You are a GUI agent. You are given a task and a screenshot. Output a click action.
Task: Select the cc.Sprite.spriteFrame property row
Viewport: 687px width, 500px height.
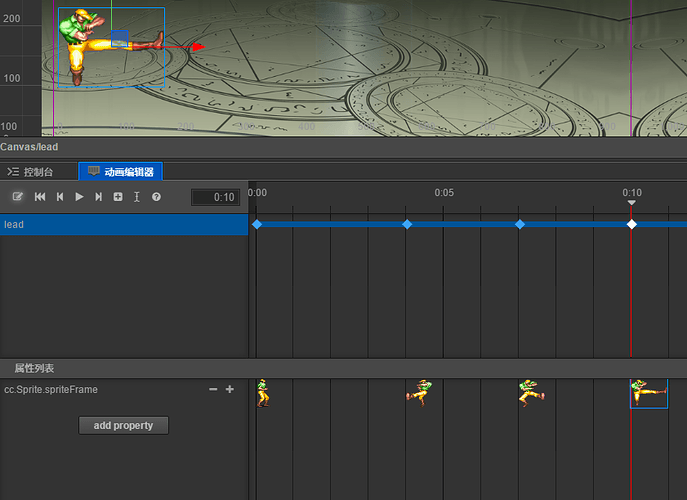coord(124,390)
